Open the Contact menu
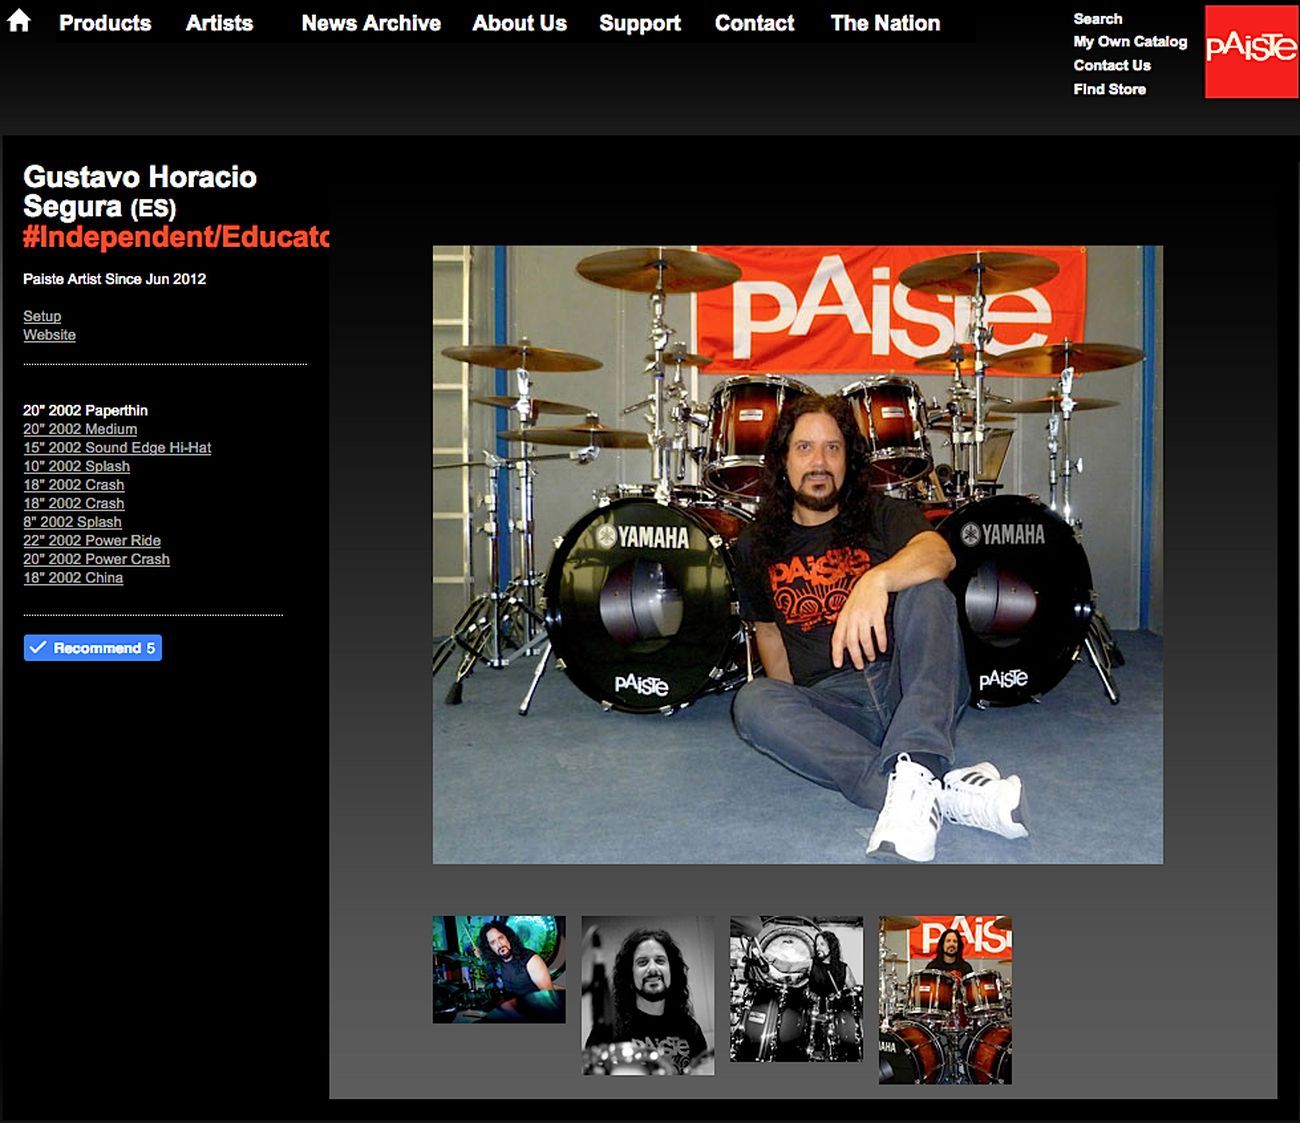 tap(754, 23)
